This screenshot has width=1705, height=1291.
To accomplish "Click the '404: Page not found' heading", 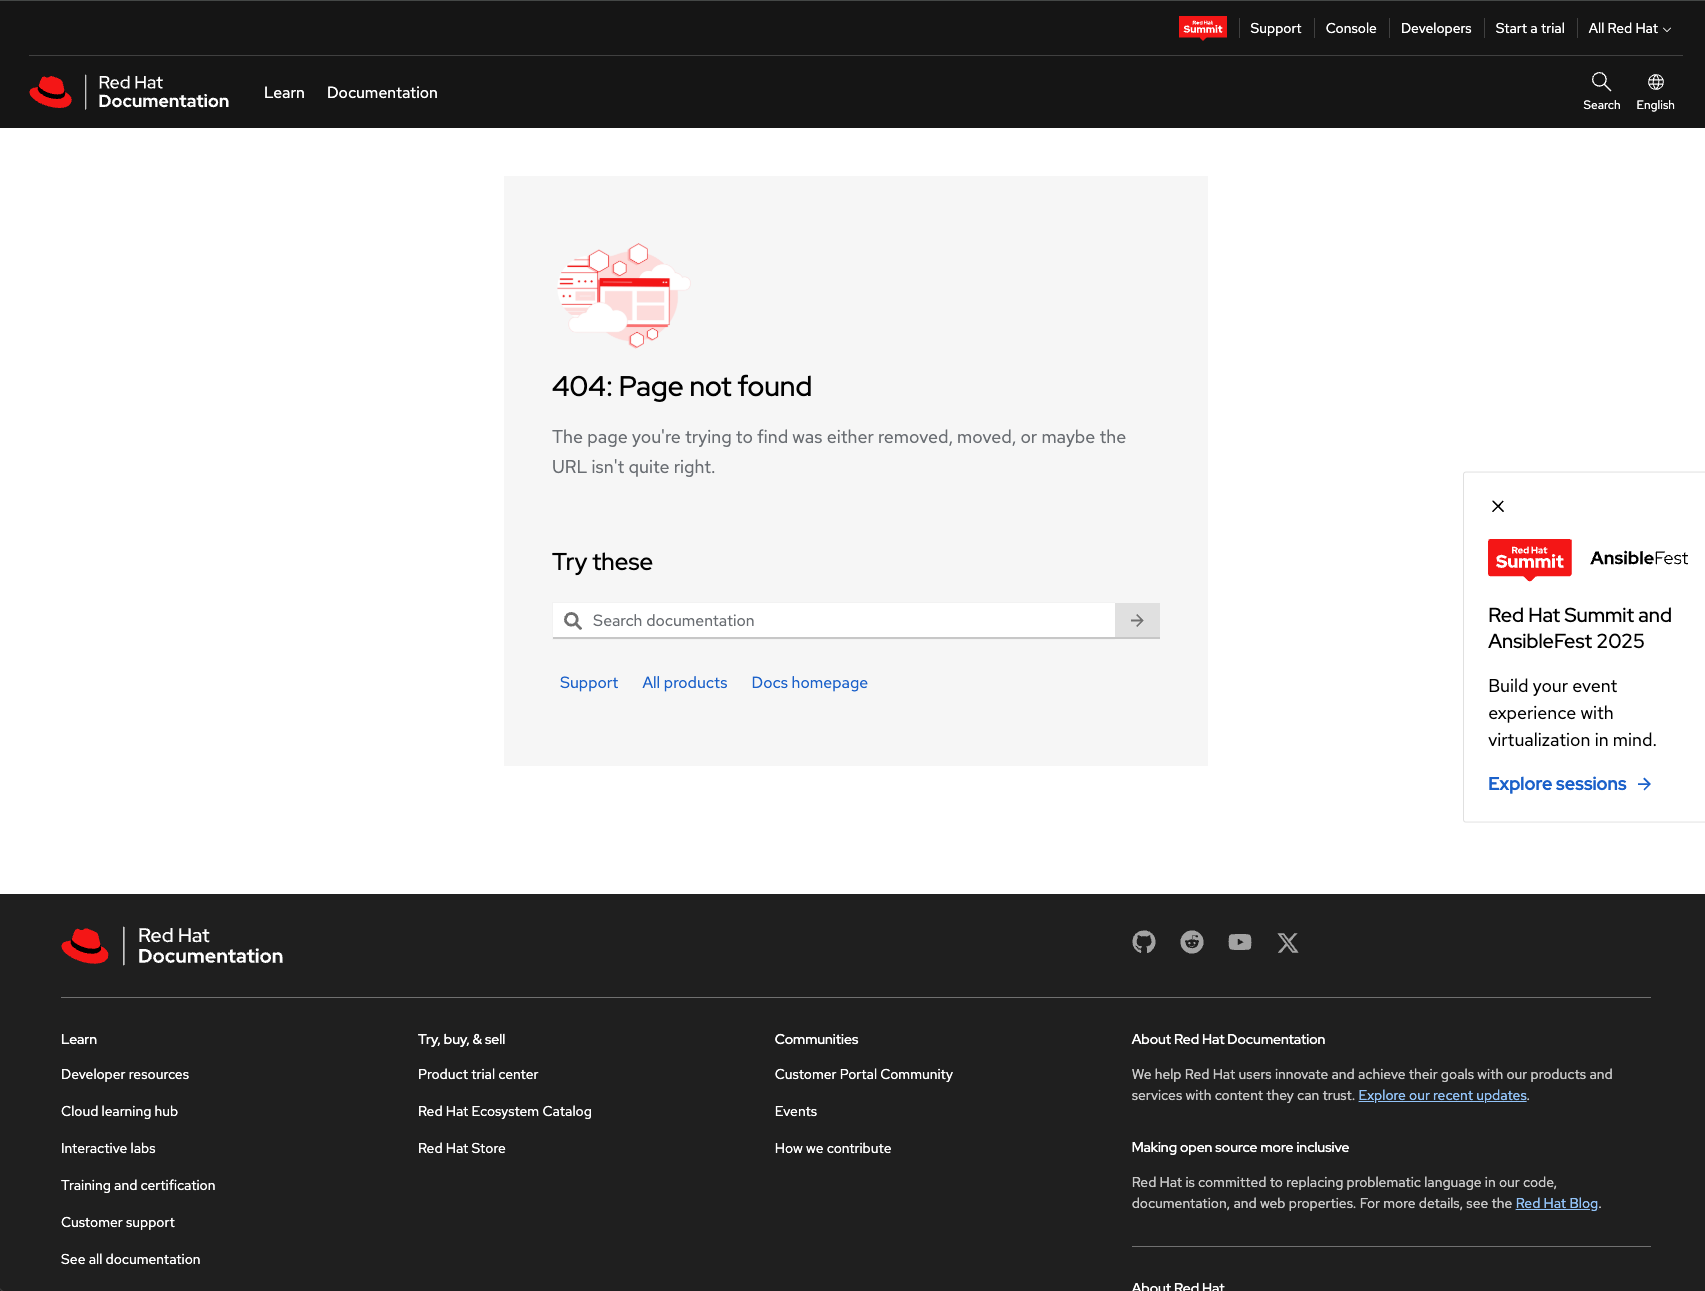I will tap(682, 386).
